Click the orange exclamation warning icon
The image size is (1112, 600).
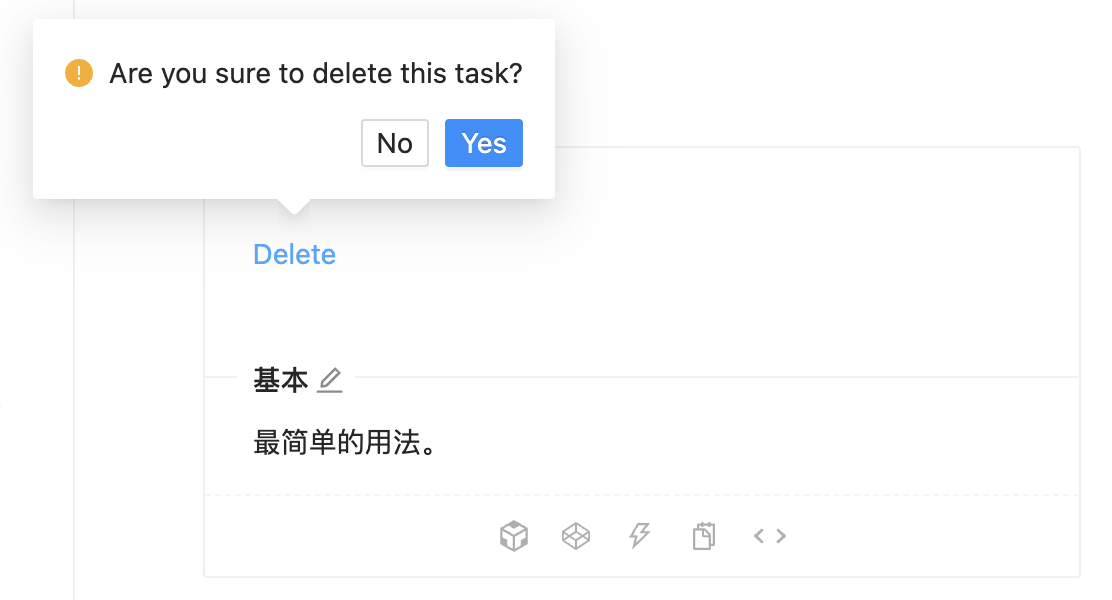point(78,73)
